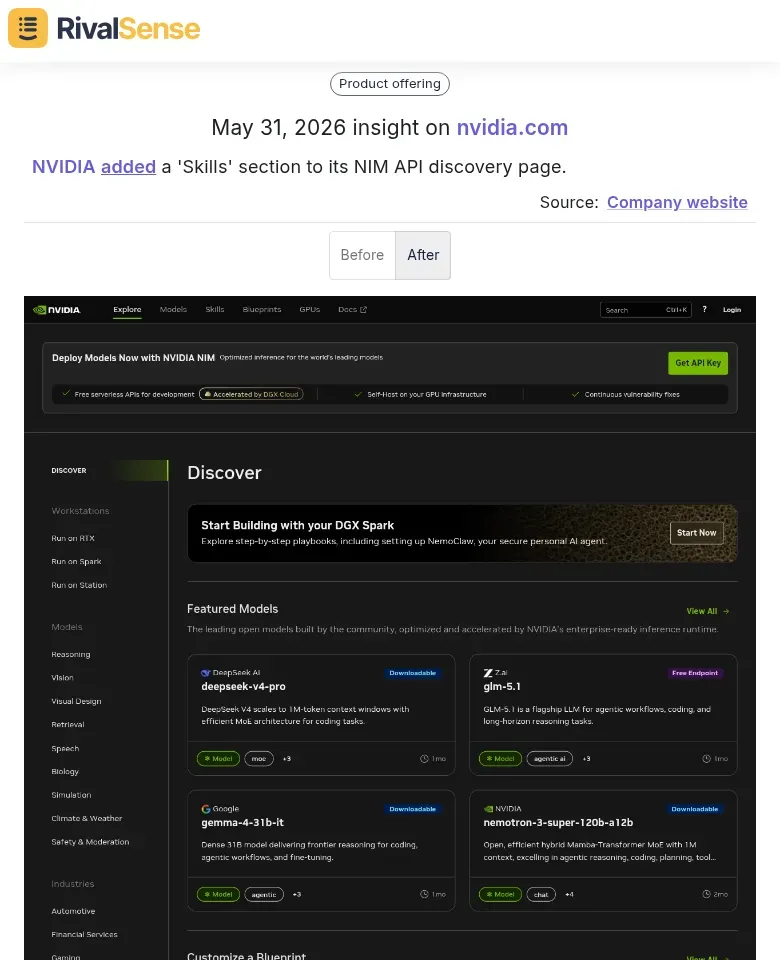Click the NVIDIA link in the insight sentence

pos(64,167)
